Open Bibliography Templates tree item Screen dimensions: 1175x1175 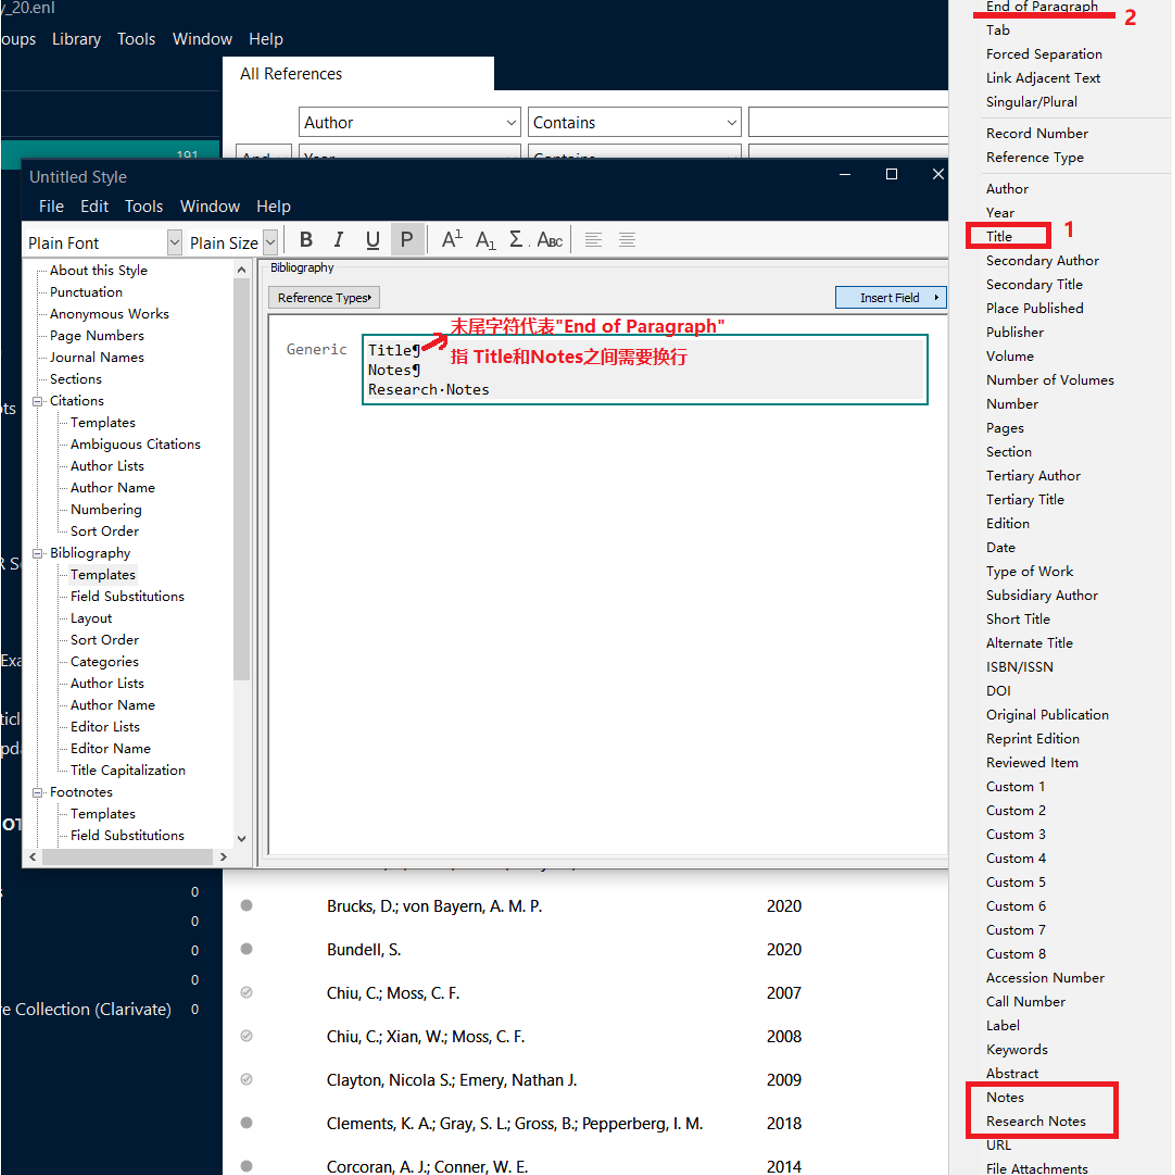click(103, 575)
